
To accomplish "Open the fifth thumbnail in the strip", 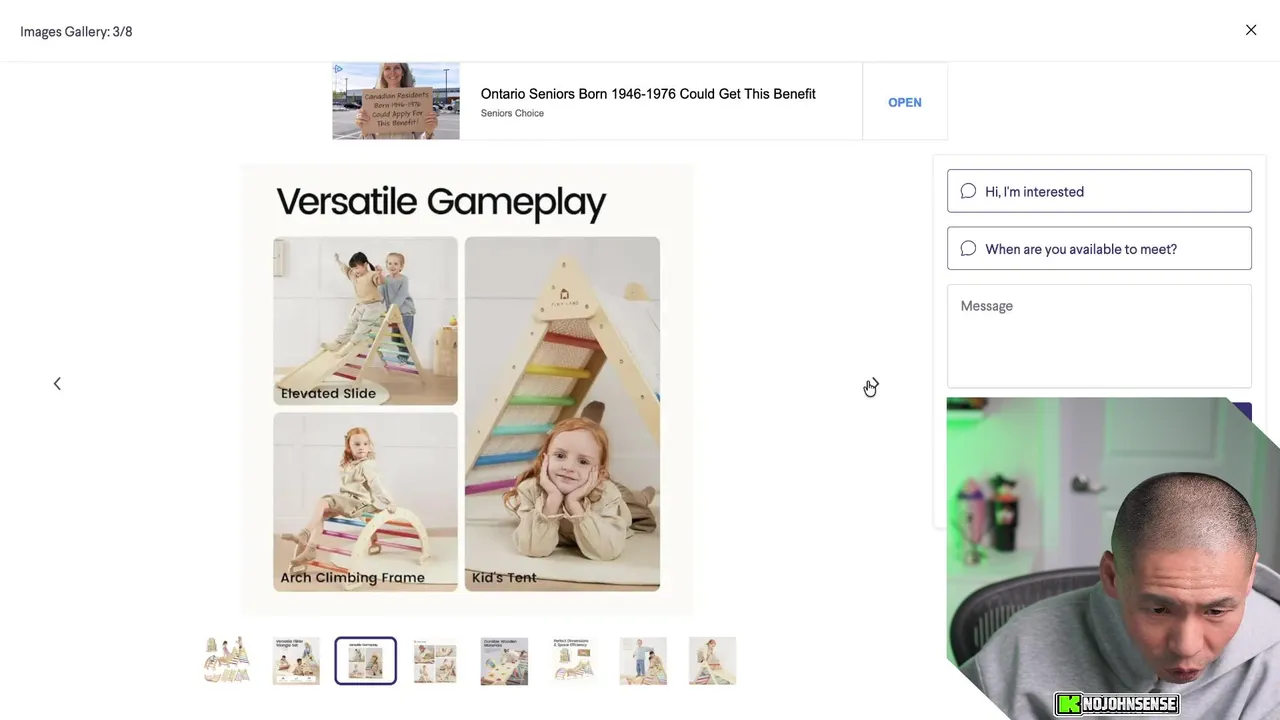I will tap(504, 661).
